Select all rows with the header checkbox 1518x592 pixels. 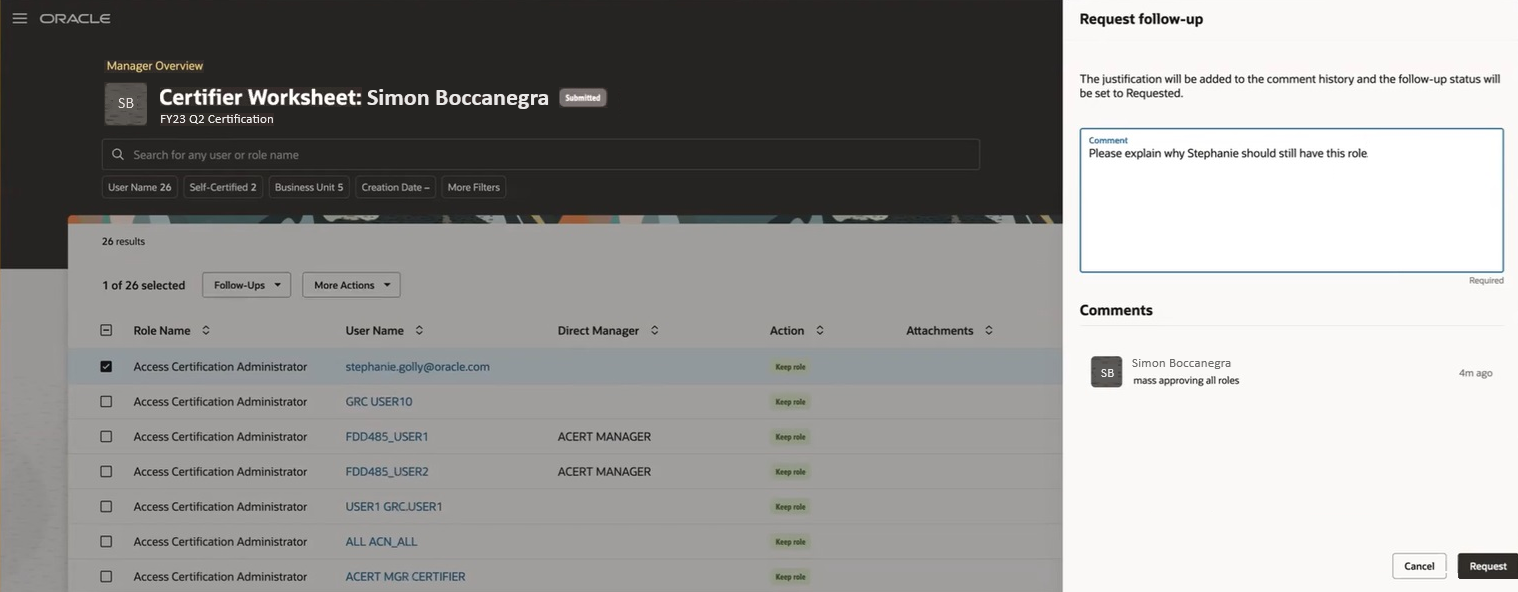click(106, 329)
